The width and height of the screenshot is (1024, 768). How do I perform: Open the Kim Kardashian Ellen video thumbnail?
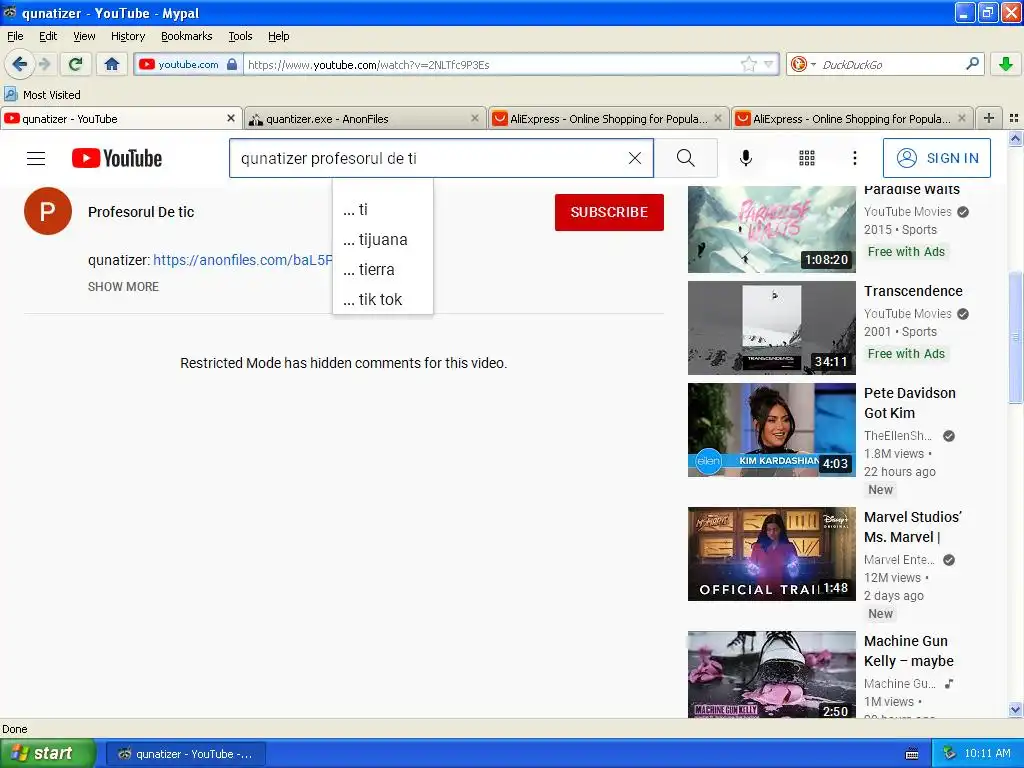coord(771,430)
